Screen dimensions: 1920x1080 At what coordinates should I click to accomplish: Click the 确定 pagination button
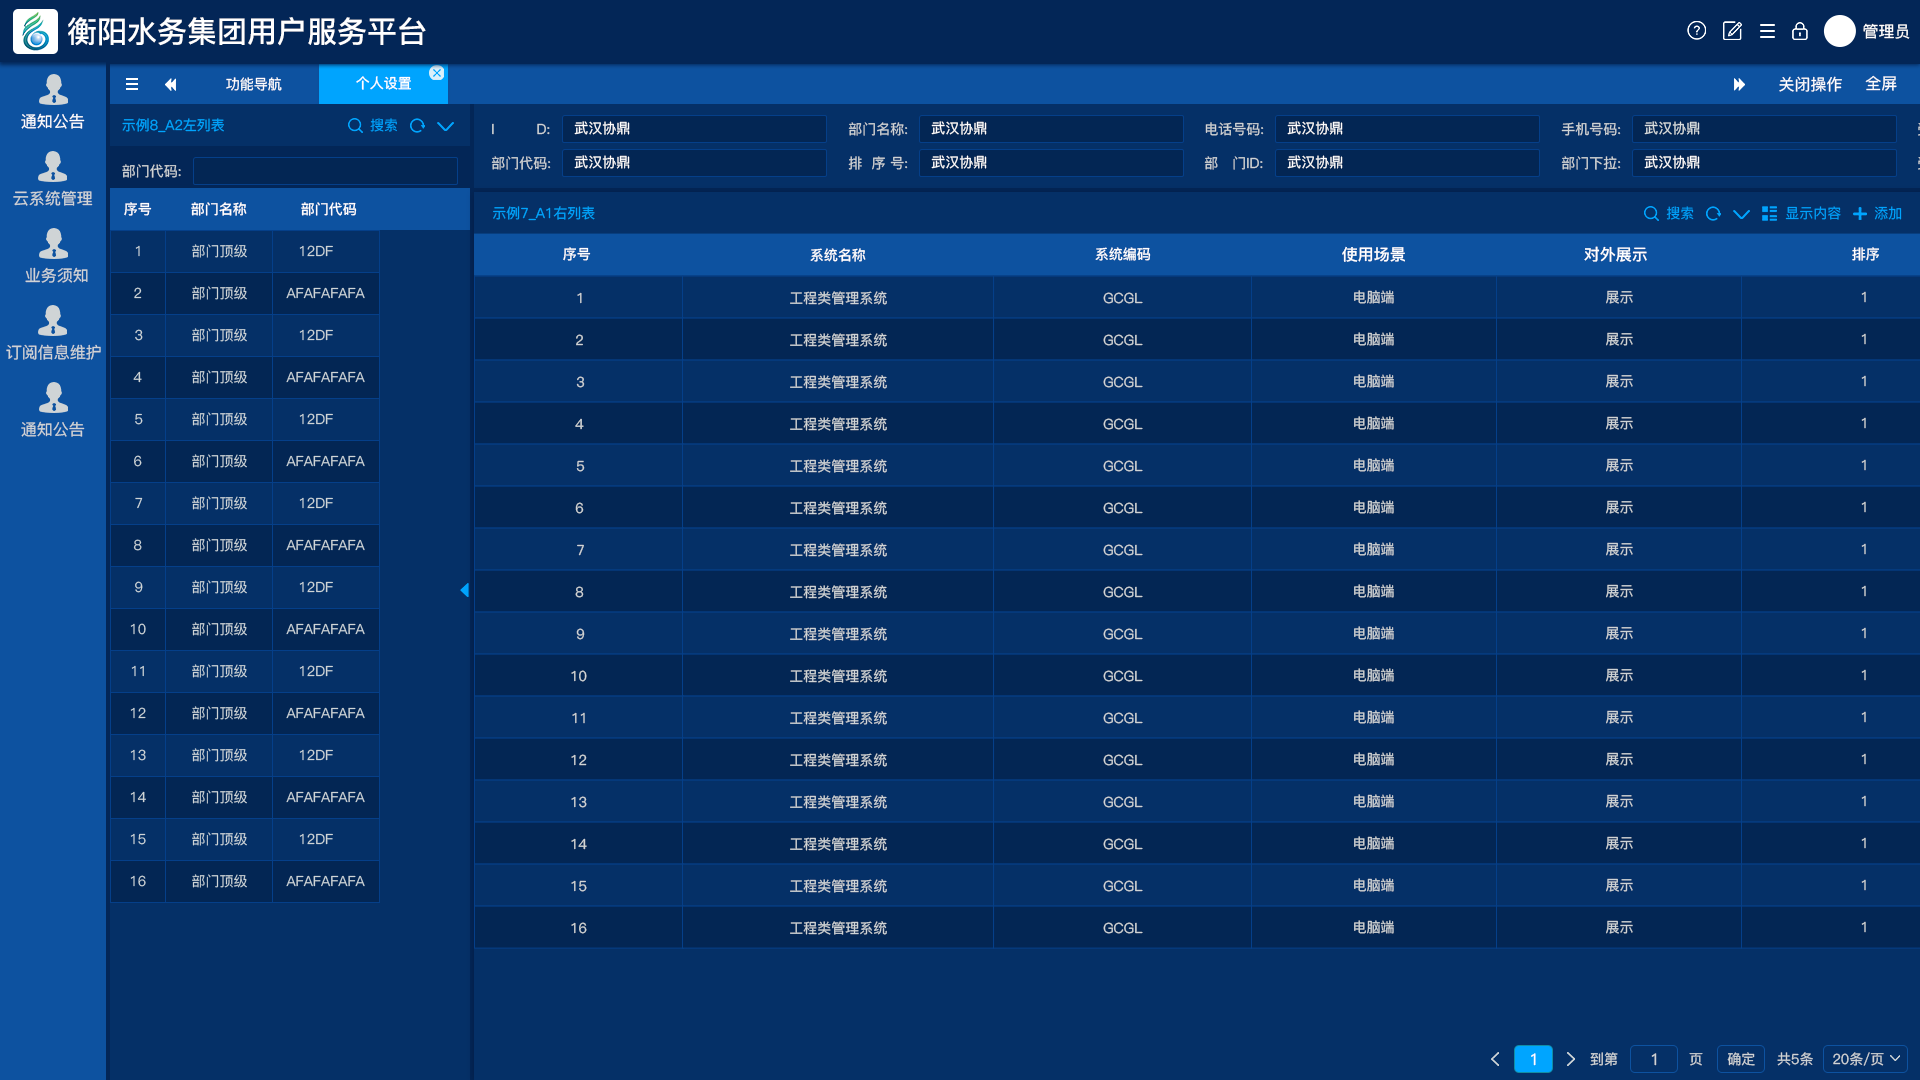[x=1740, y=1059]
